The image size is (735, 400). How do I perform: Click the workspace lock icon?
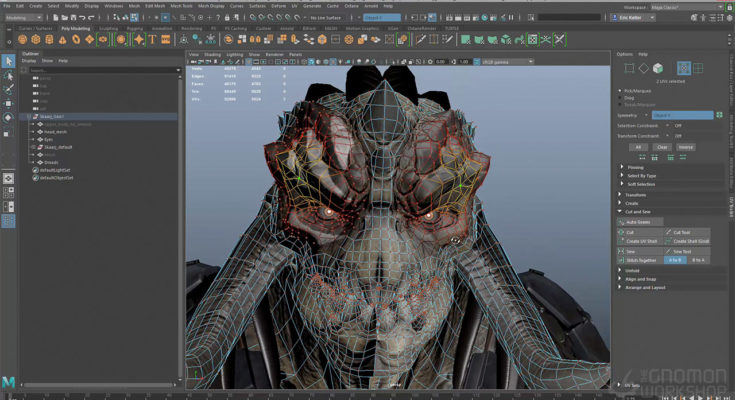coord(729,7)
